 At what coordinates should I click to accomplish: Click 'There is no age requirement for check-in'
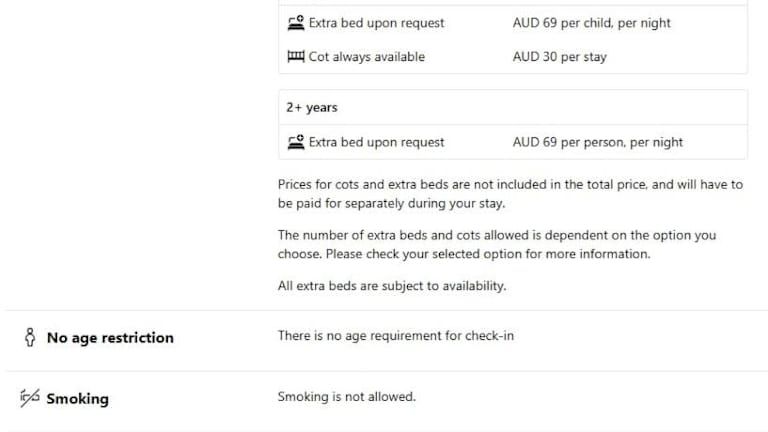click(x=395, y=336)
